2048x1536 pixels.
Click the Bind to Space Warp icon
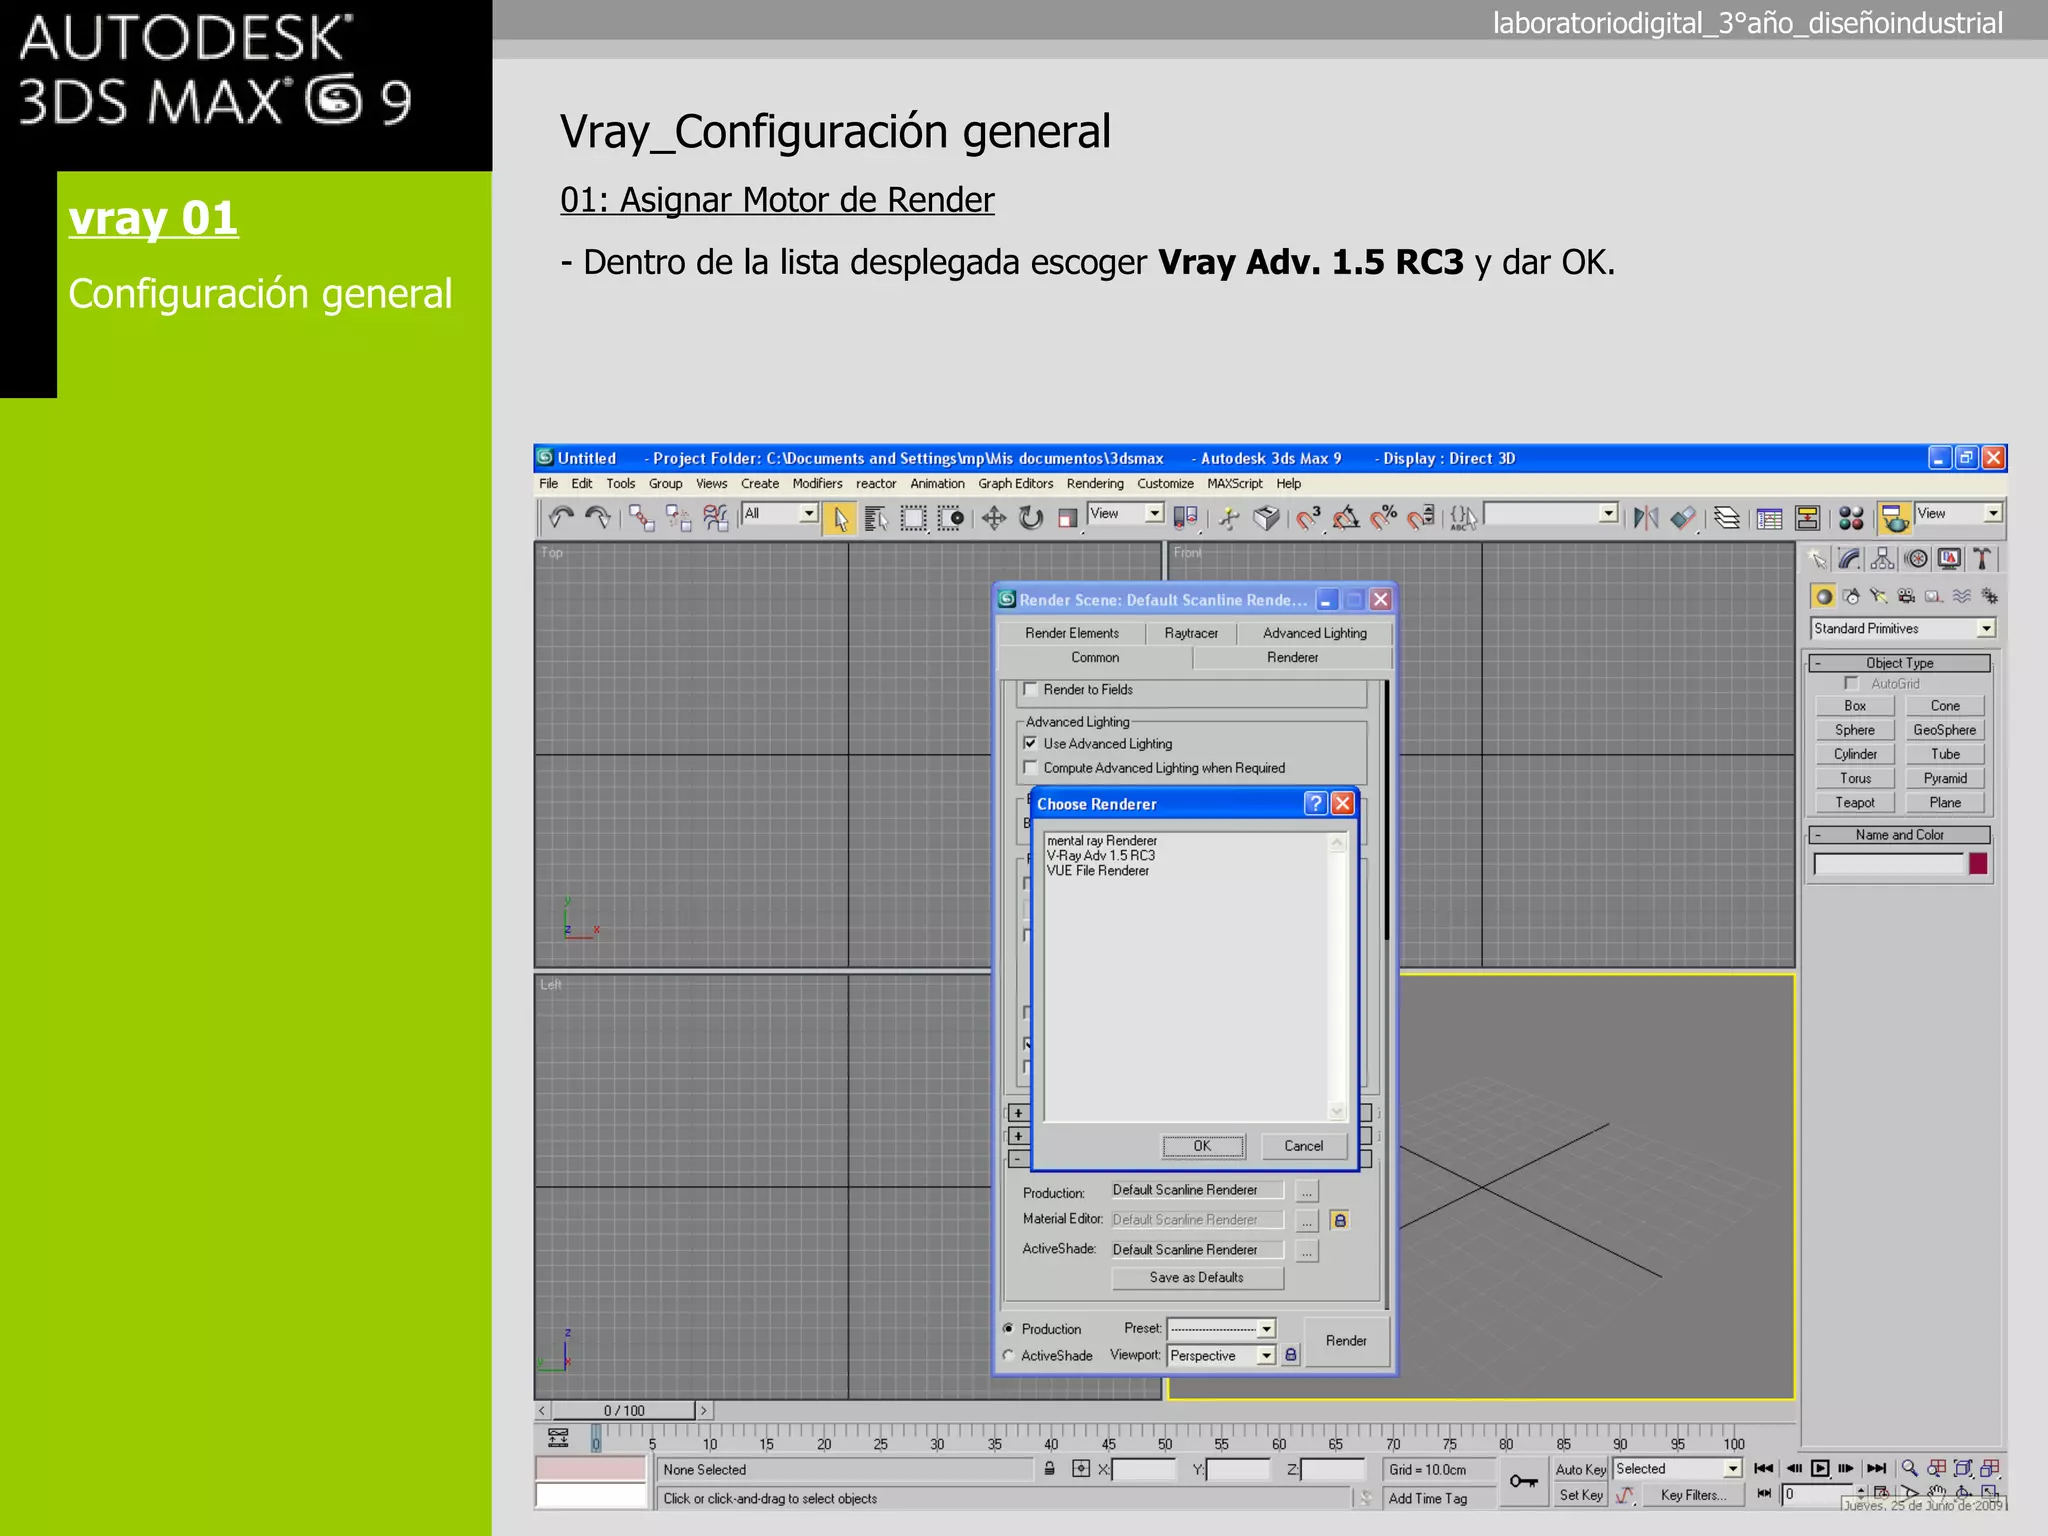(716, 517)
